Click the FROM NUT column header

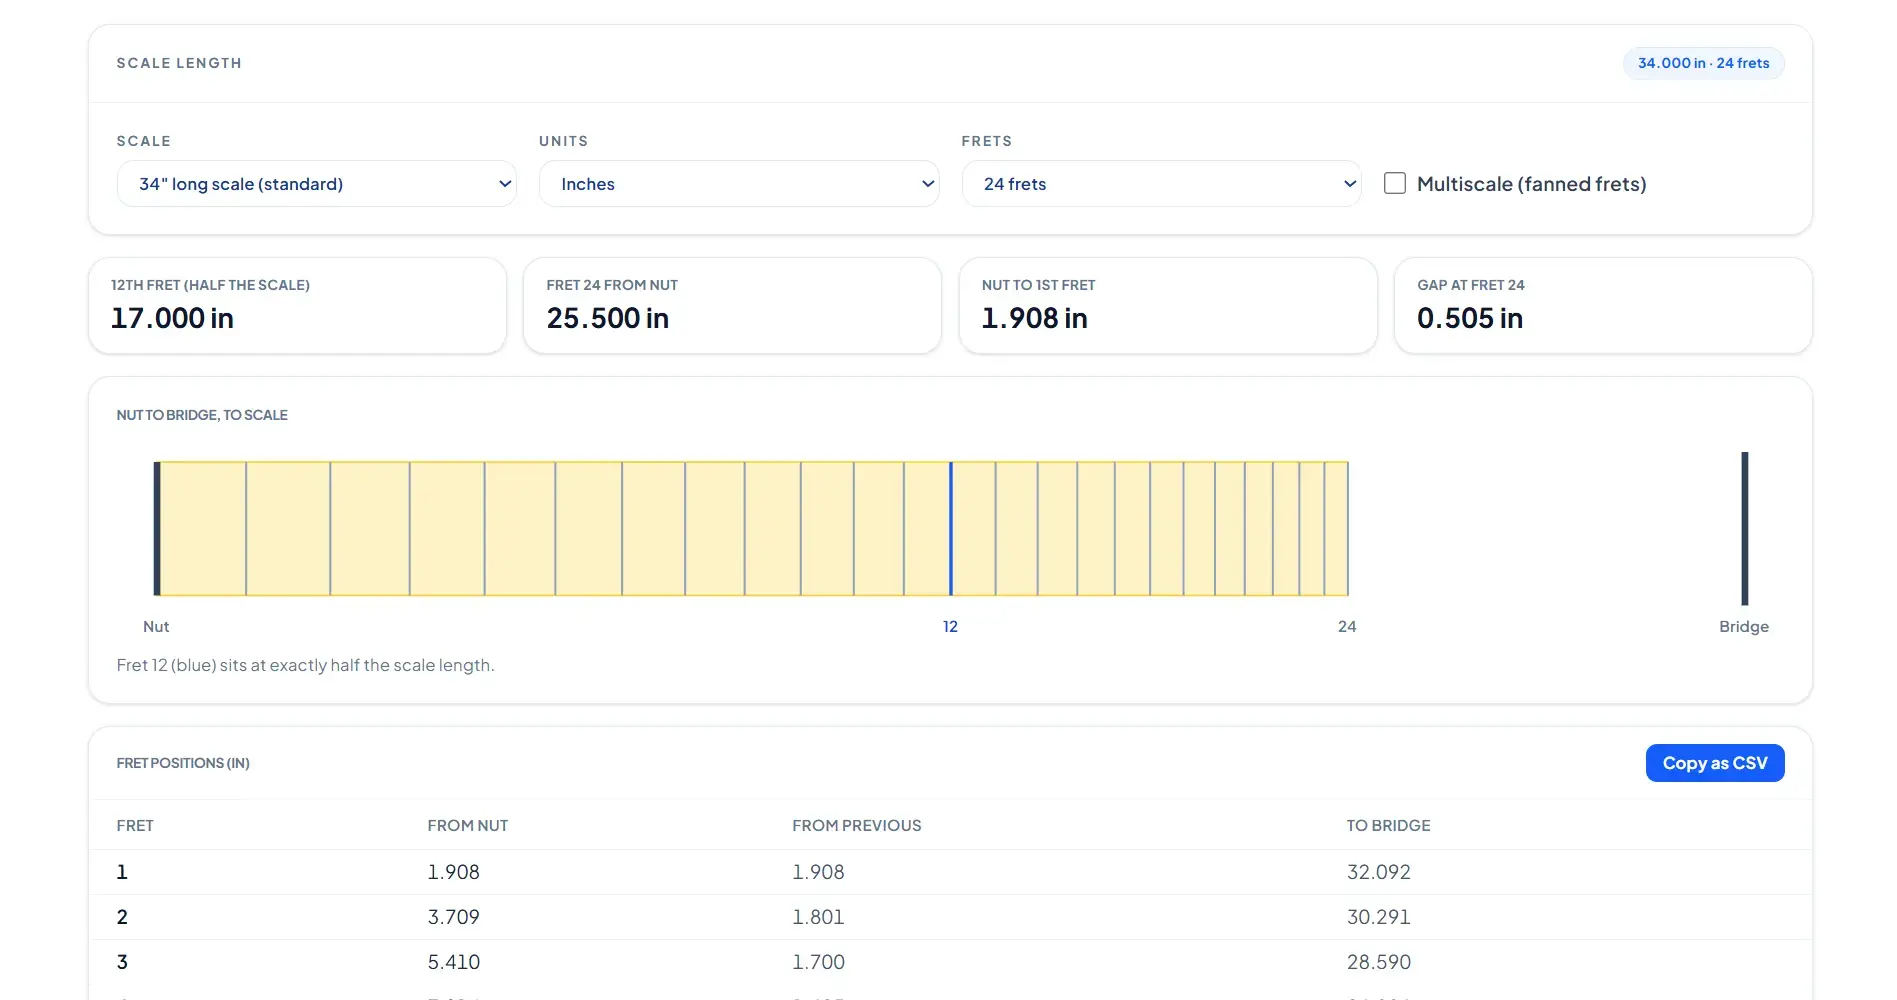tap(468, 825)
